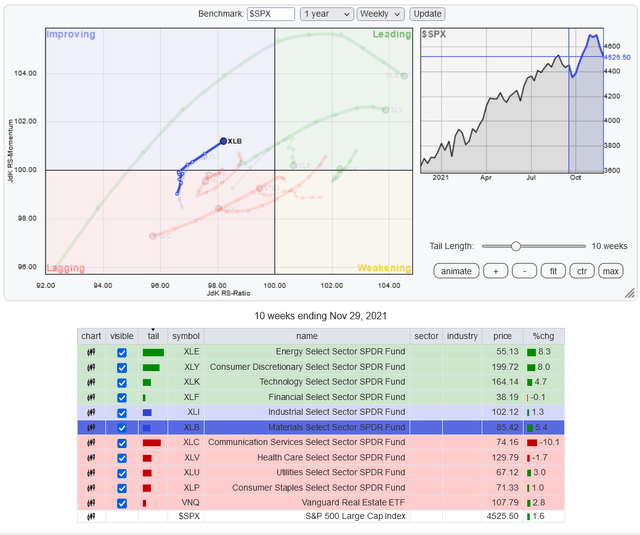The width and height of the screenshot is (640, 535).
Task: Toggle XLV visibility checkbox
Action: click(122, 458)
